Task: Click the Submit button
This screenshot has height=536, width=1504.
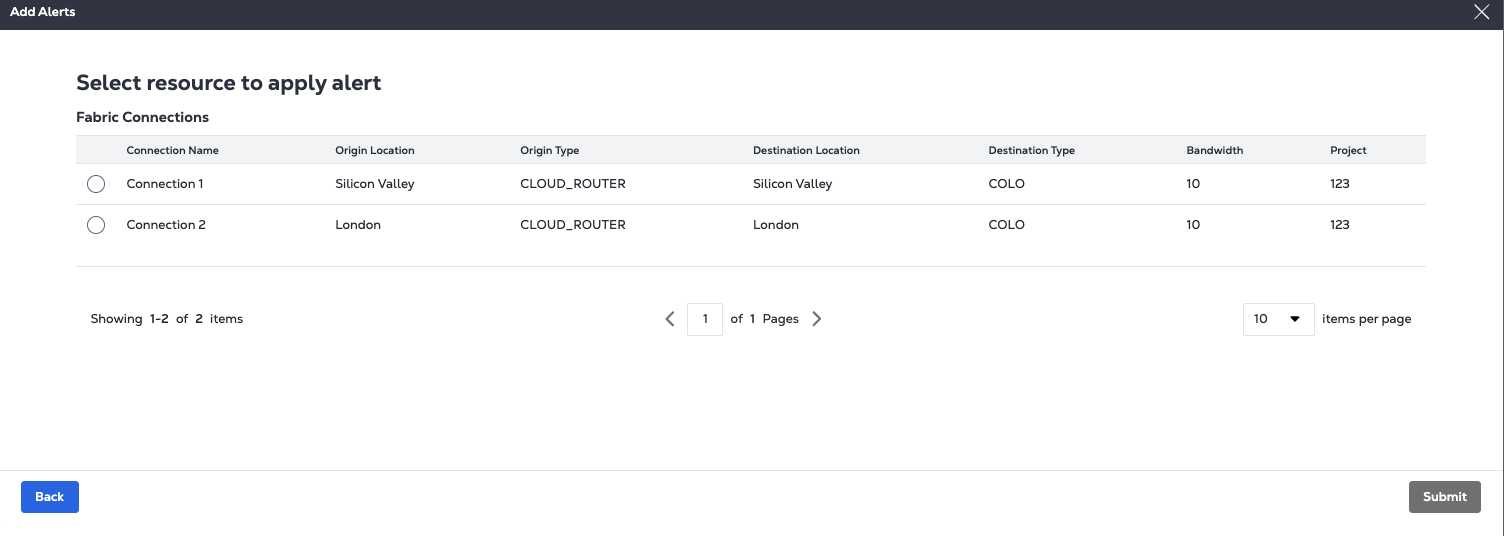Action: click(x=1444, y=497)
